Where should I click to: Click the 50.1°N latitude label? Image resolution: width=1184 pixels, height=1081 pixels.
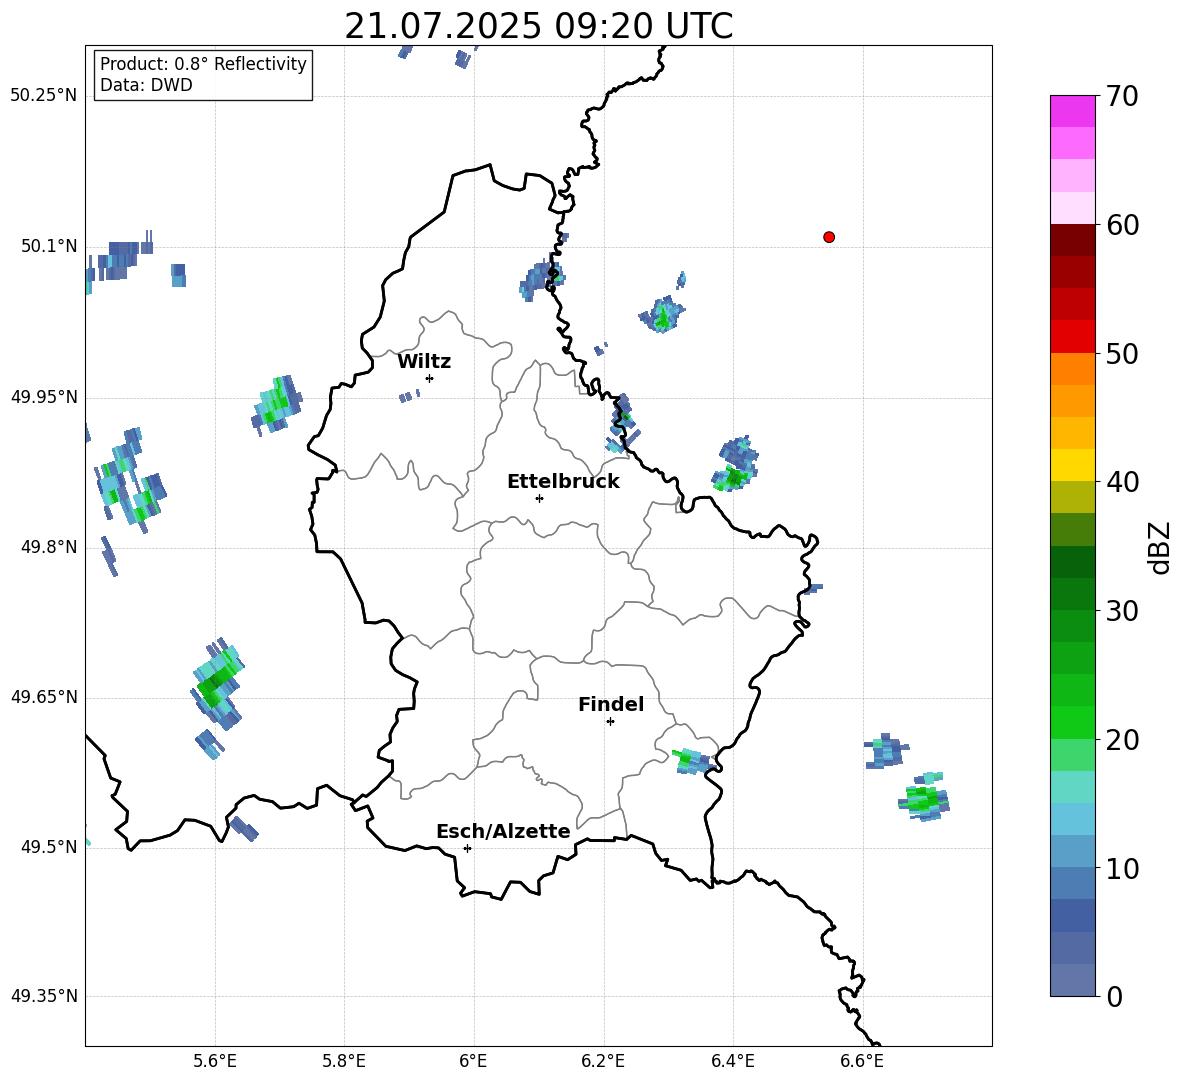[x=48, y=246]
